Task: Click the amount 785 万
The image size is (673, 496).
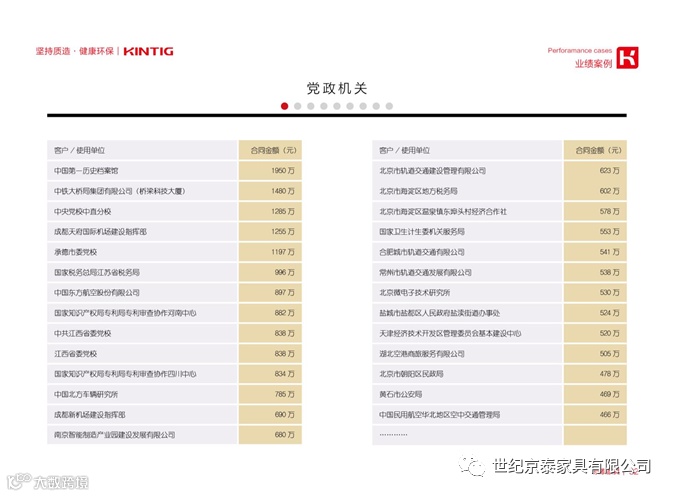Action: click(285, 394)
